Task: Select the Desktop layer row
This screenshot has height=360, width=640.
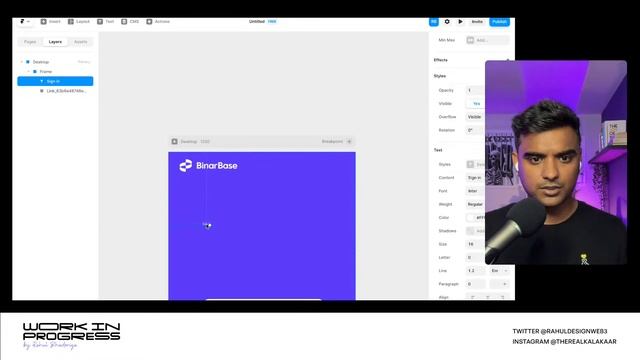Action: click(55, 62)
